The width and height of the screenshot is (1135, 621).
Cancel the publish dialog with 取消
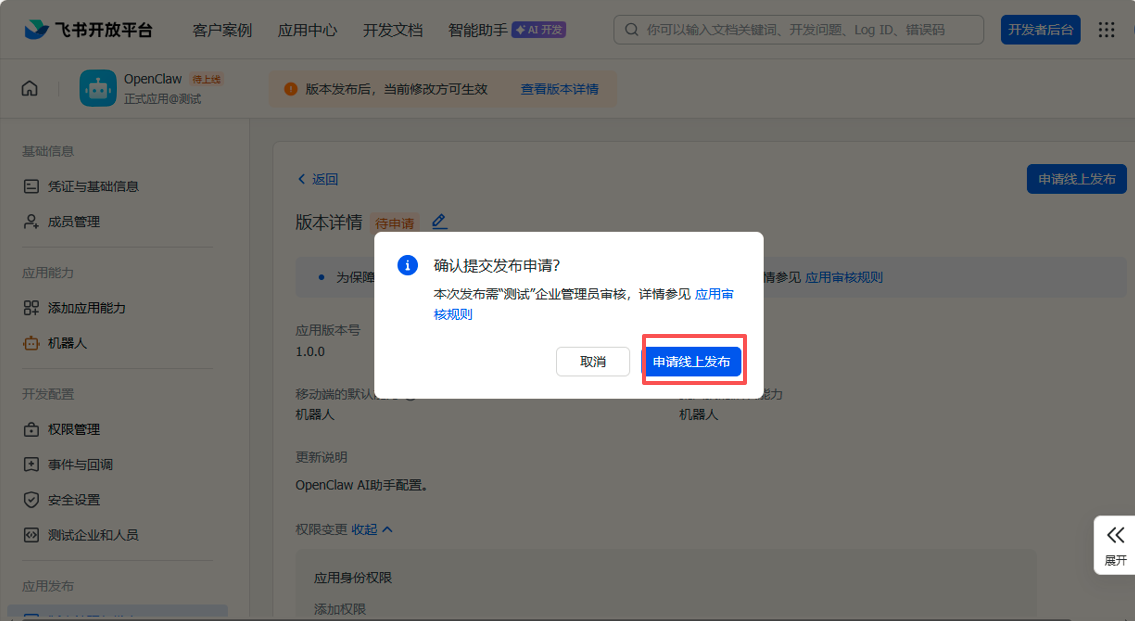click(592, 361)
